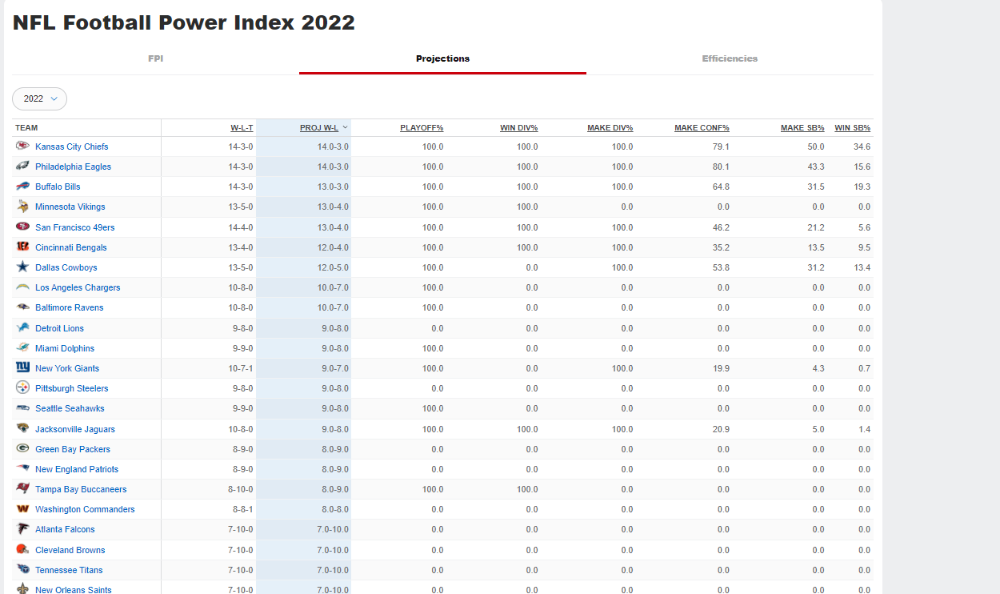Open the Jacksonville Jaguars team link

point(75,429)
